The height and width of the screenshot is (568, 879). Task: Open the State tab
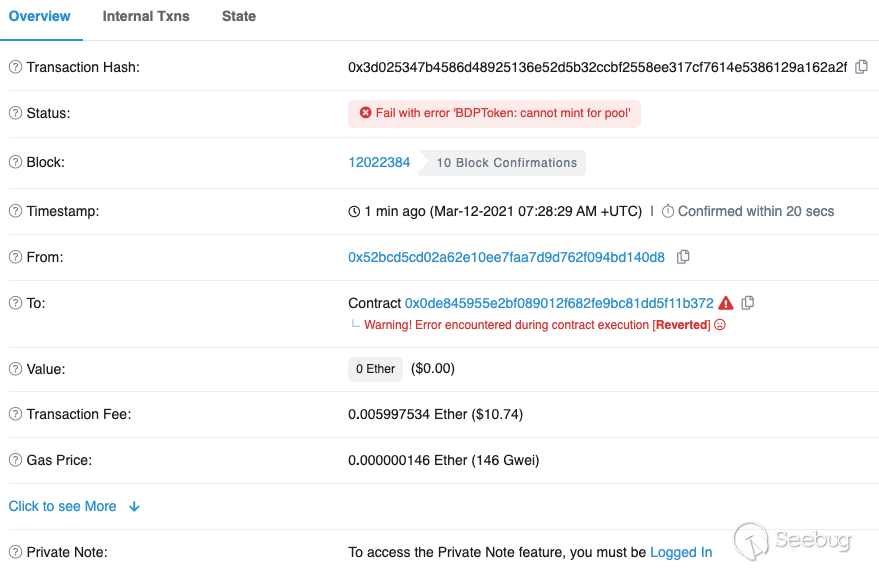click(239, 16)
